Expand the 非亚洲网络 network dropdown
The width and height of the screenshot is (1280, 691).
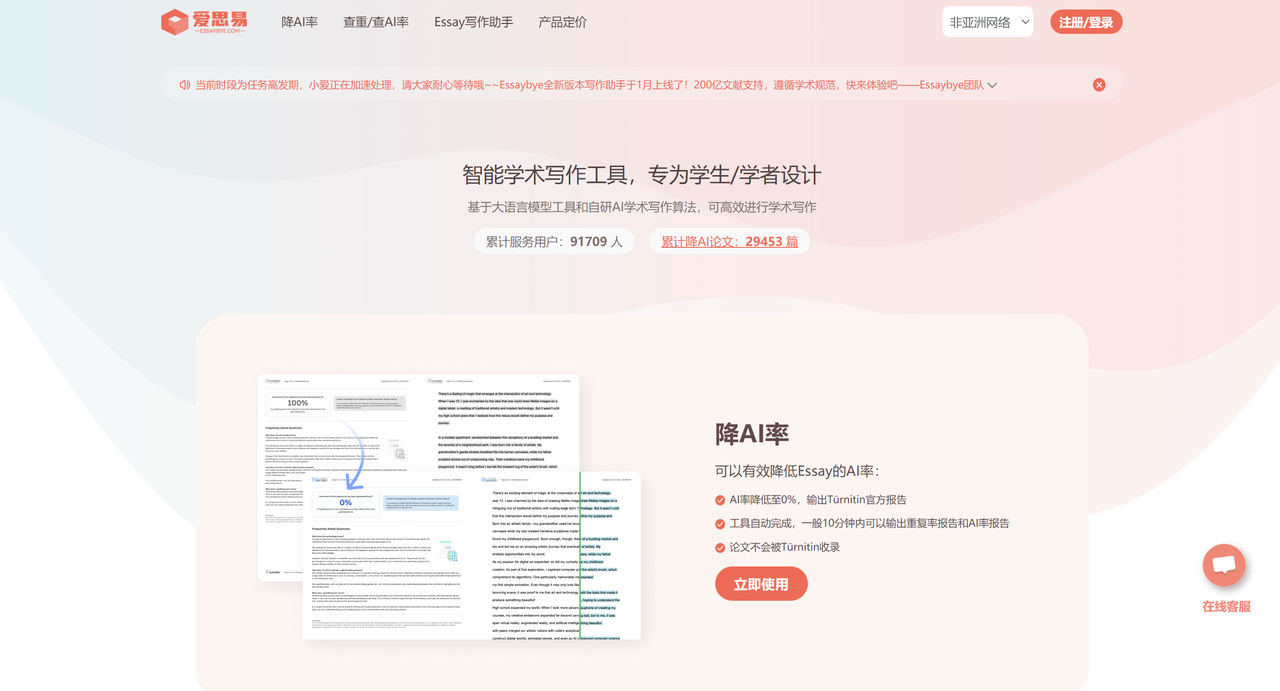pyautogui.click(x=987, y=22)
